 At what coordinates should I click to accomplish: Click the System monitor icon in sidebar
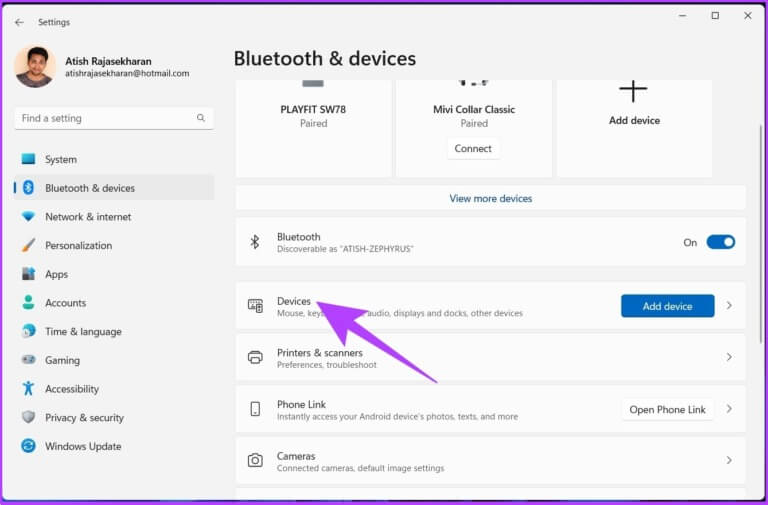pyautogui.click(x=28, y=159)
